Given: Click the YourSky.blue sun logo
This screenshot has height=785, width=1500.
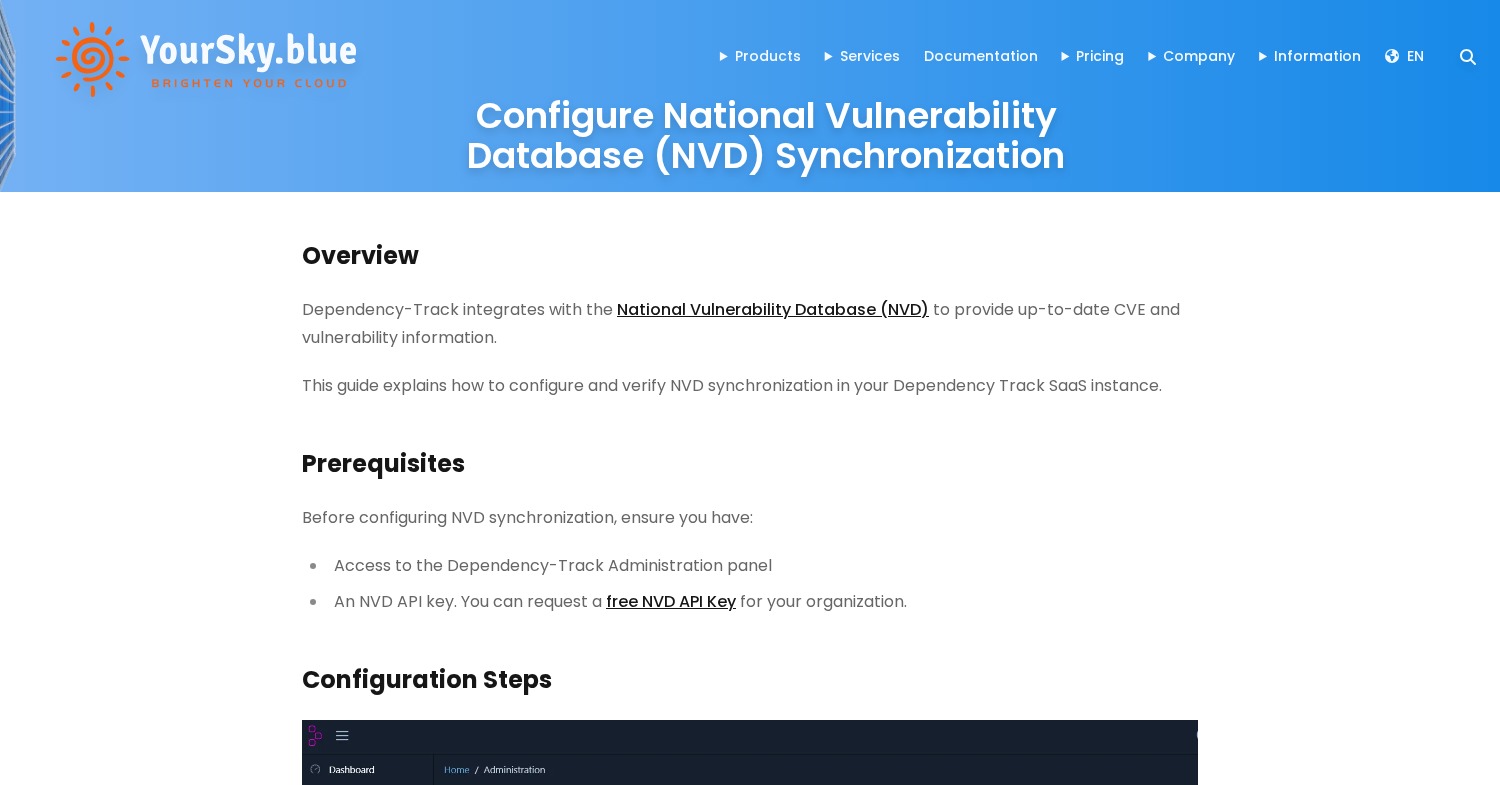Looking at the screenshot, I should pyautogui.click(x=92, y=59).
